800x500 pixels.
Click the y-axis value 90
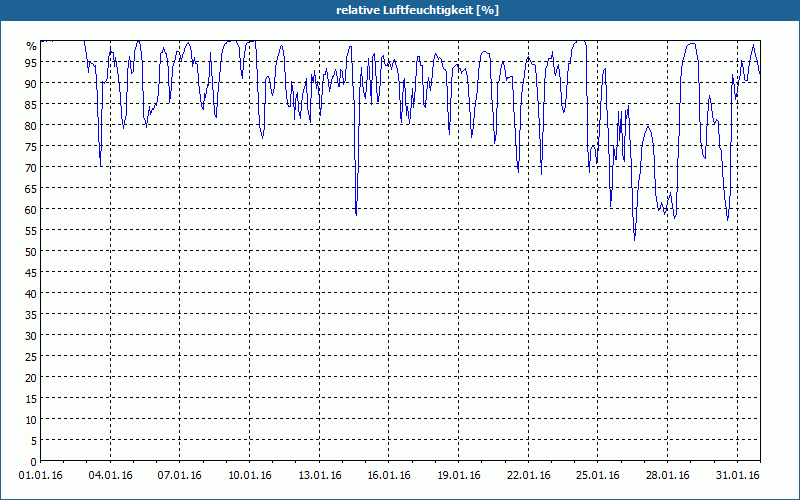(31, 84)
